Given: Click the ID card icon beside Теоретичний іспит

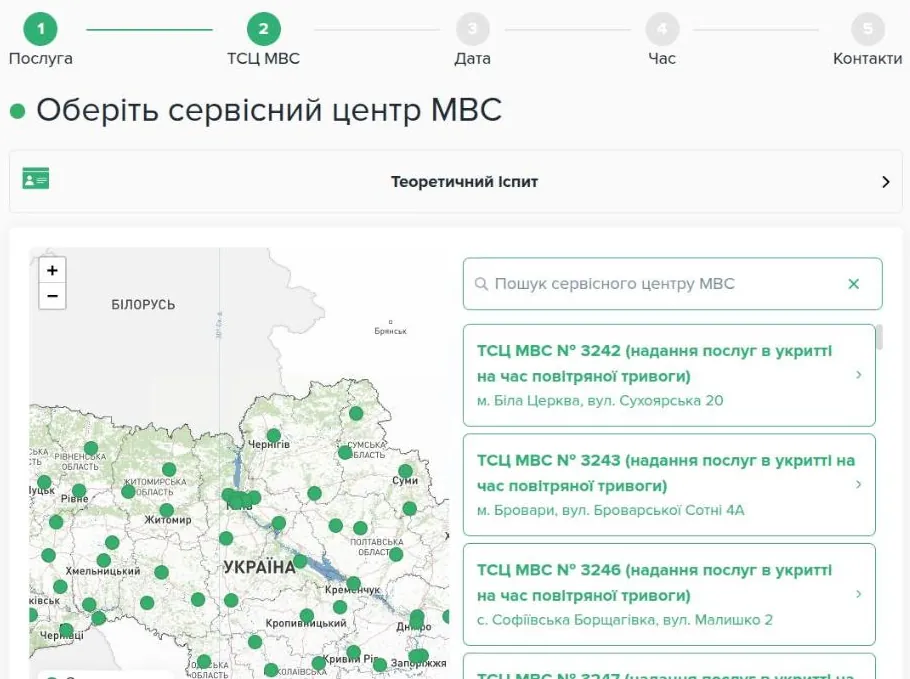Looking at the screenshot, I should 36,178.
